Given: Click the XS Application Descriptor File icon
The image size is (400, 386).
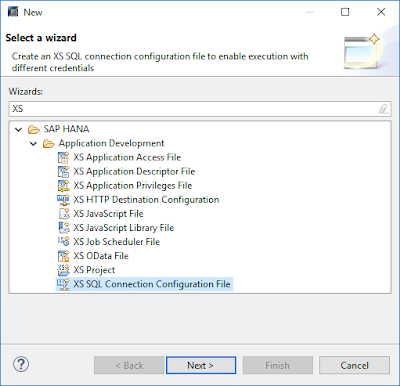Looking at the screenshot, I should pos(63,171).
